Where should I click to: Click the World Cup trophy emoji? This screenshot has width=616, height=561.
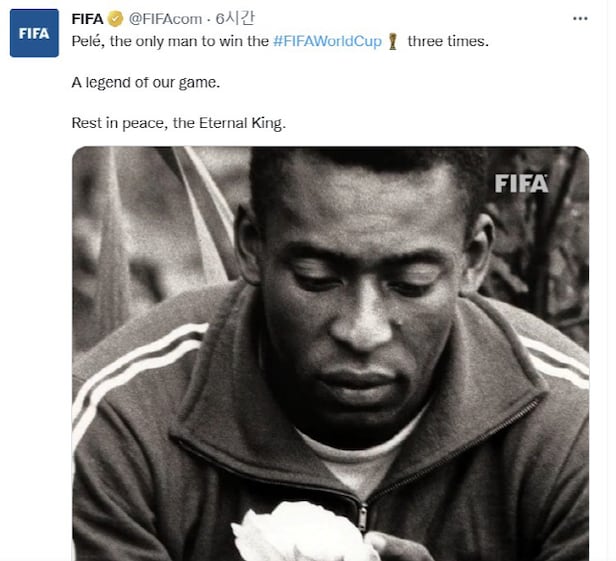tap(392, 42)
